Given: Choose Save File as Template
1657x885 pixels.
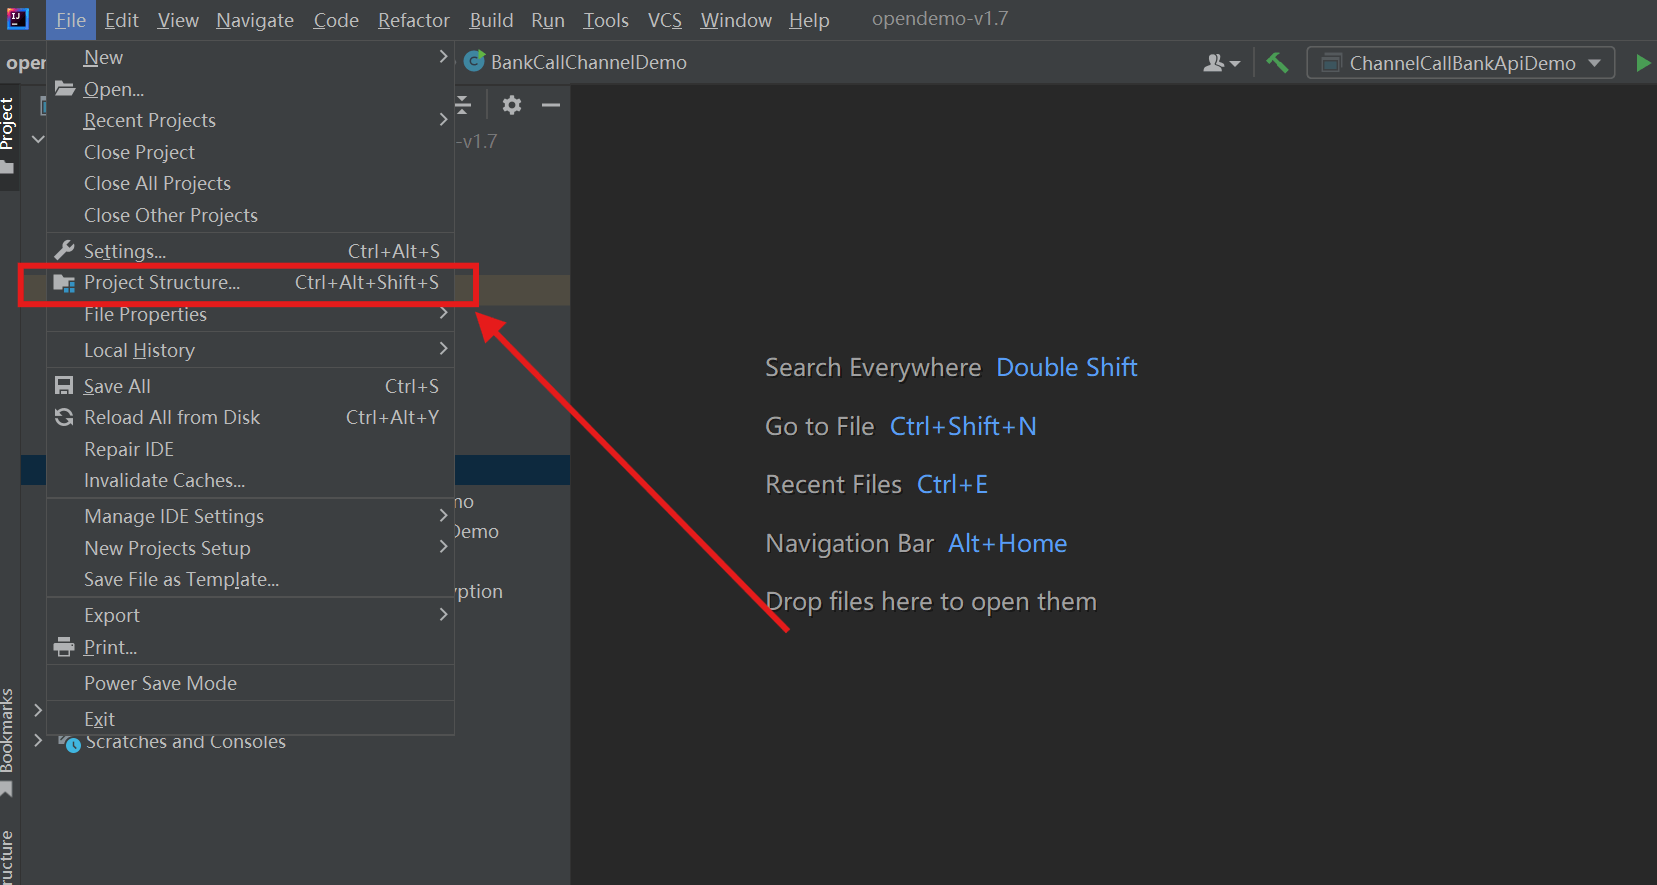Looking at the screenshot, I should (x=250, y=579).
